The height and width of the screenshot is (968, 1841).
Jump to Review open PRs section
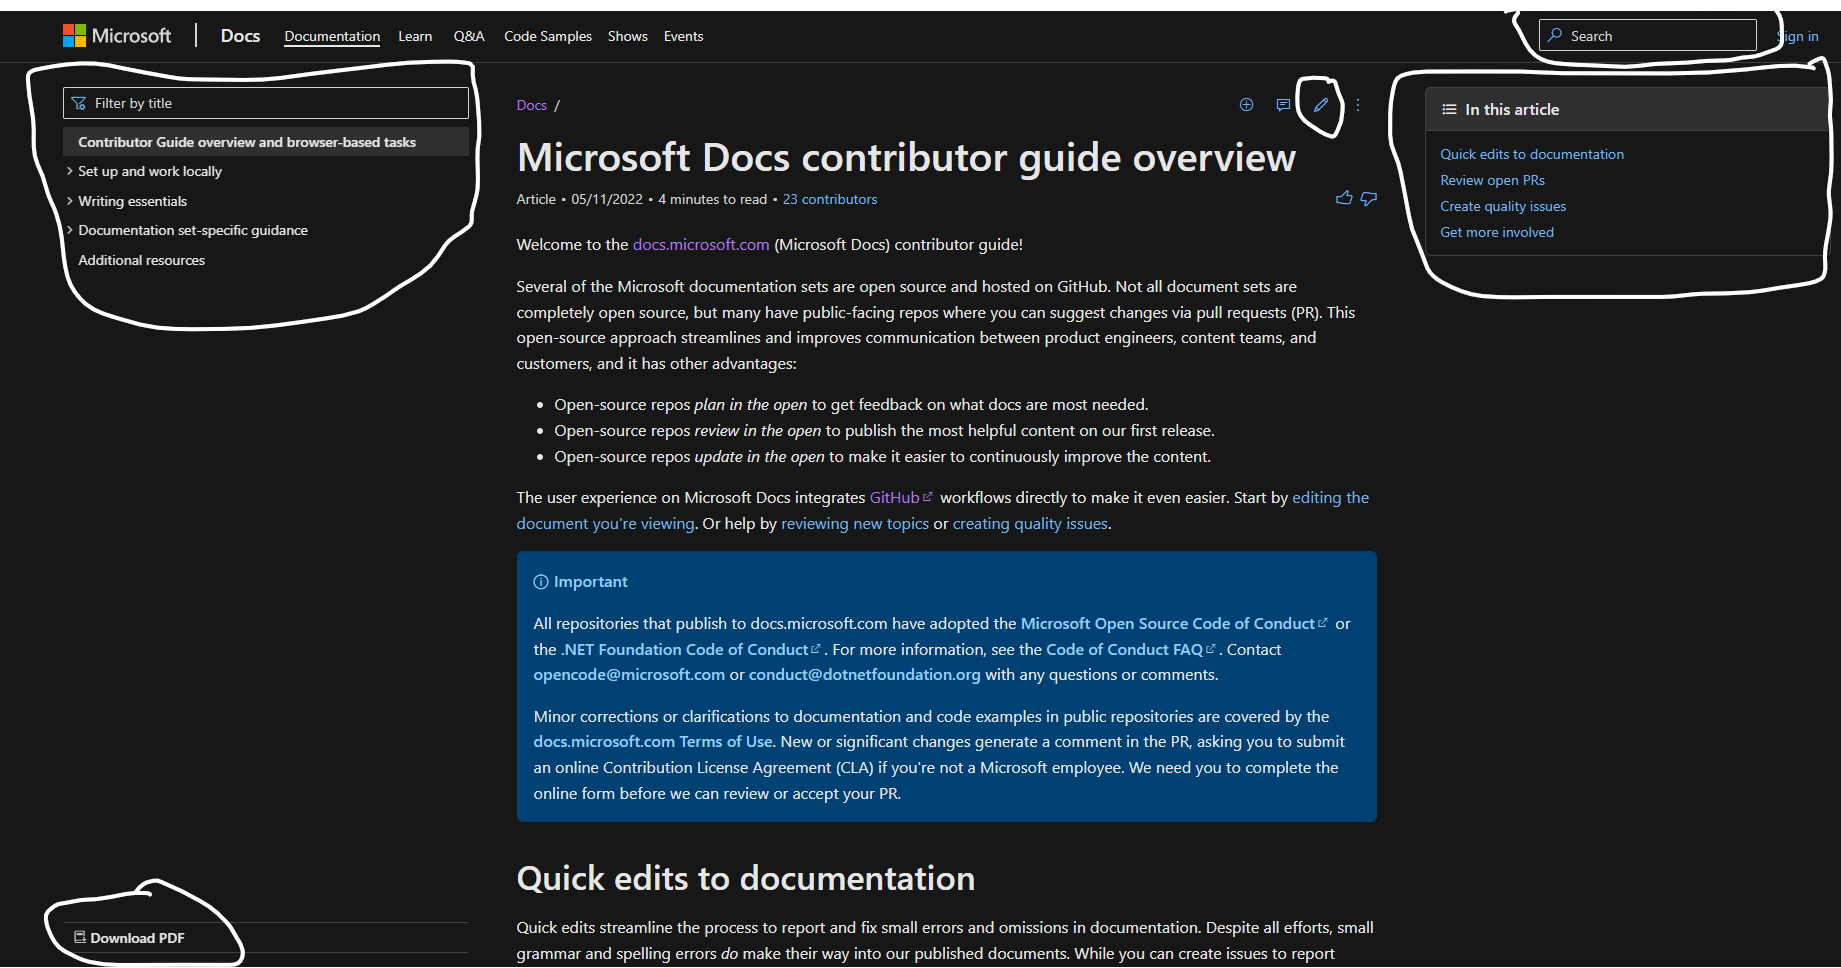(1492, 180)
